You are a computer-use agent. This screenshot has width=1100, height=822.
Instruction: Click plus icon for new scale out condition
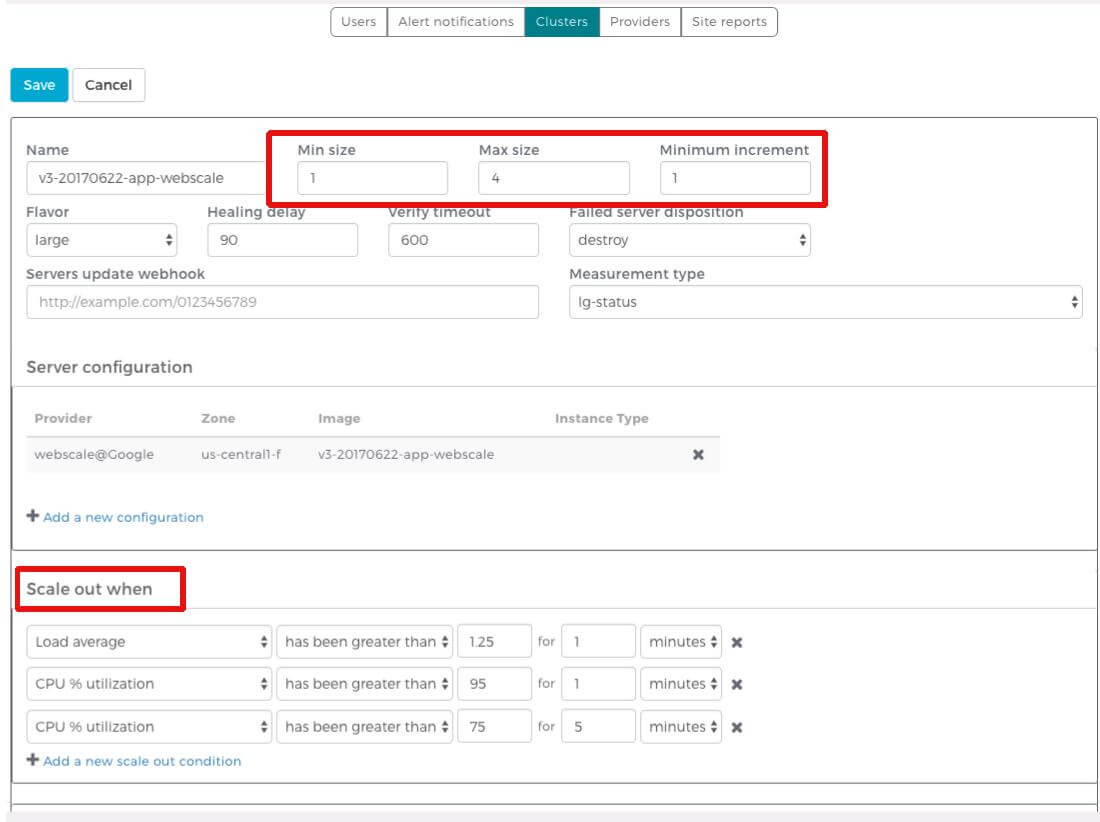[33, 761]
